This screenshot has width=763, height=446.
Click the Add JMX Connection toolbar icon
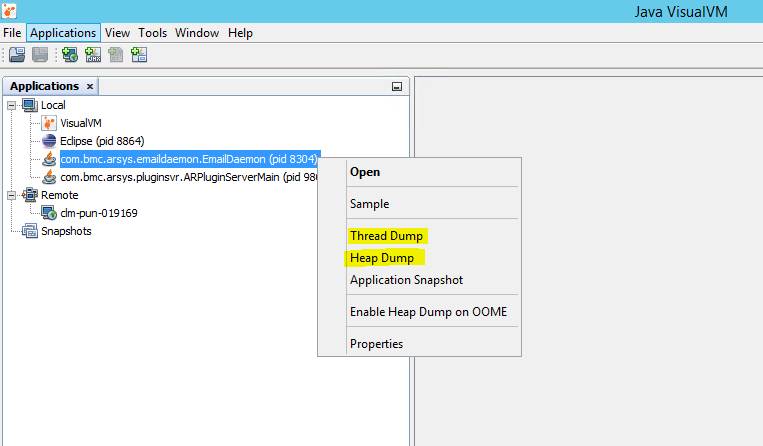[93, 55]
